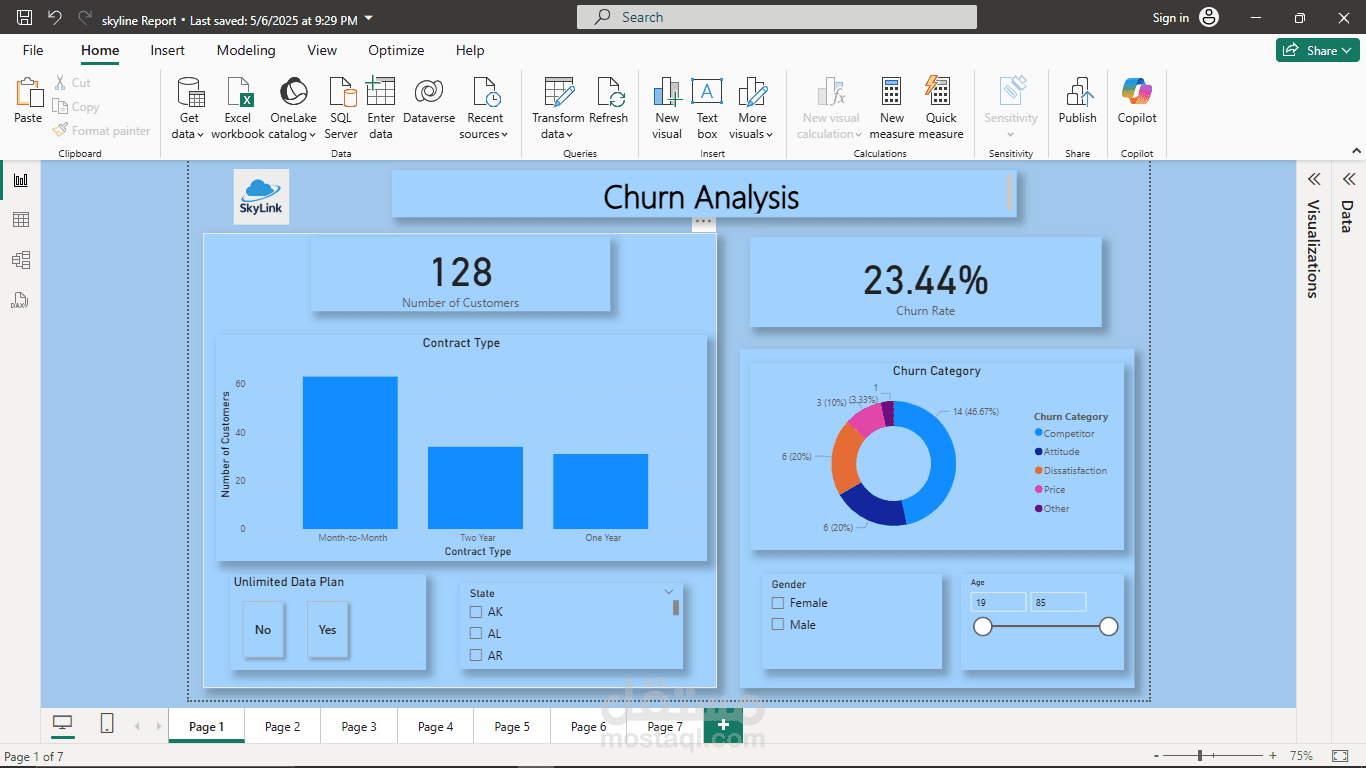
Task: Click the Search box in title bar
Action: (x=777, y=17)
